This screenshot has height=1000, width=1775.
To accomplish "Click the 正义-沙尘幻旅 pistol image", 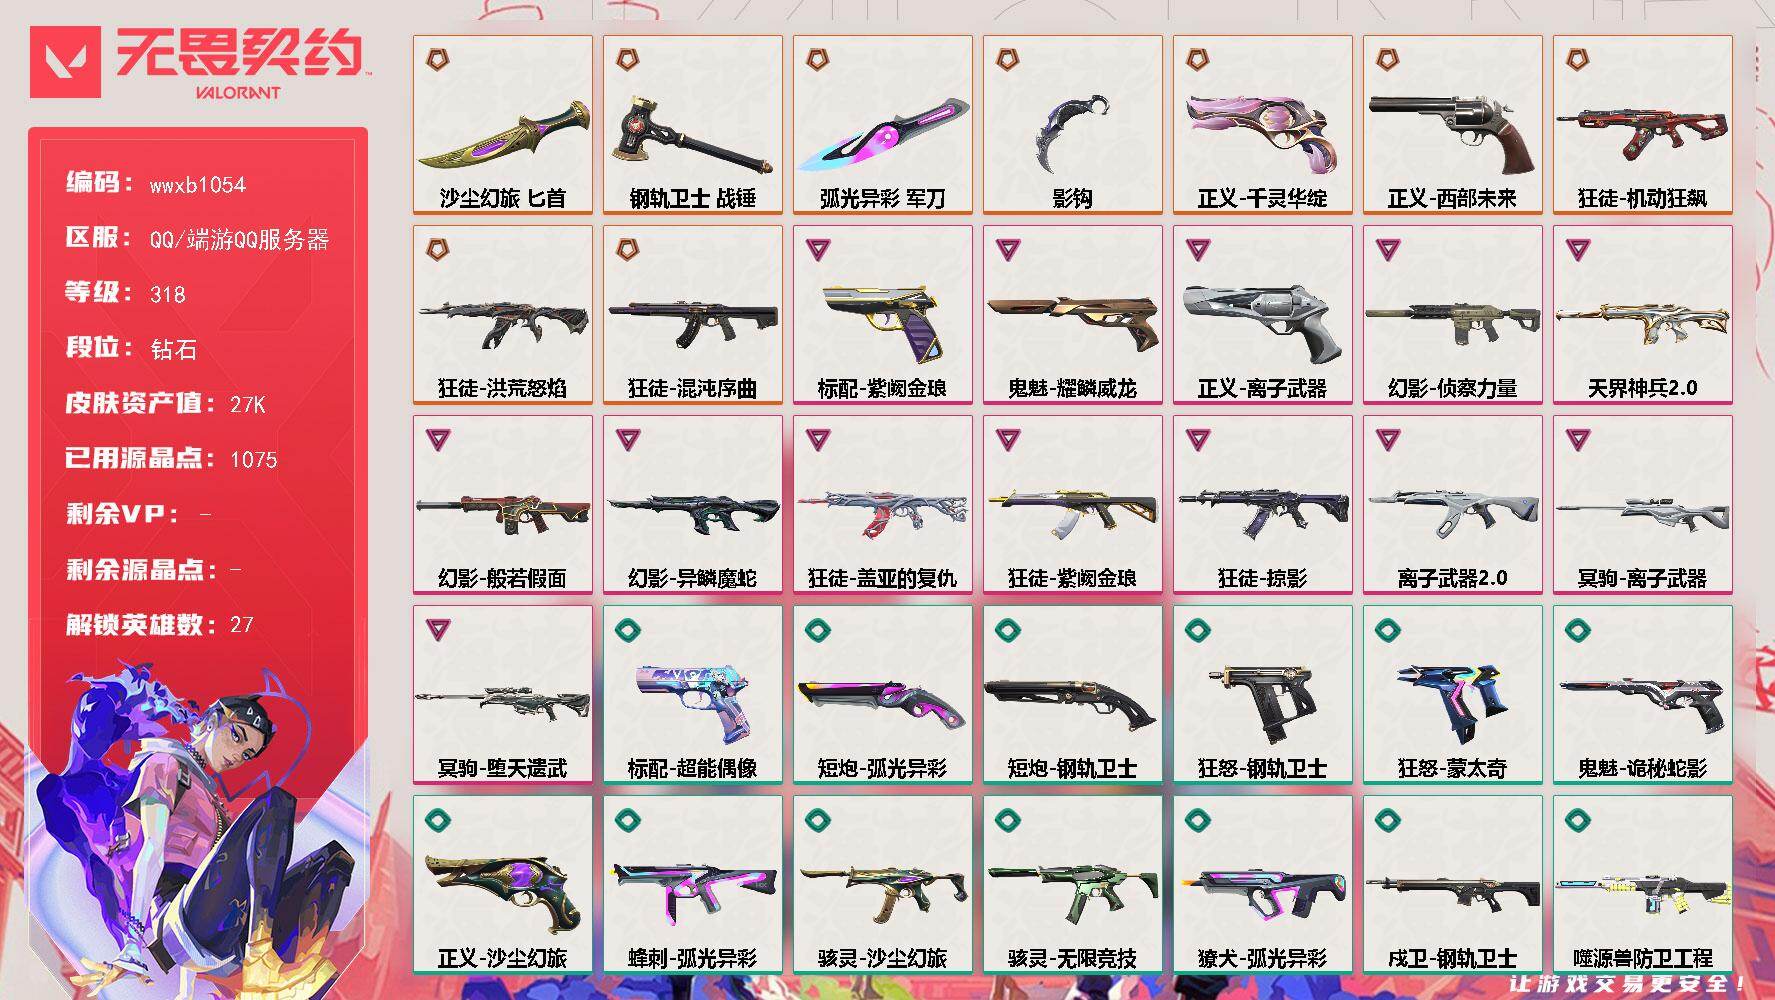I will [503, 889].
